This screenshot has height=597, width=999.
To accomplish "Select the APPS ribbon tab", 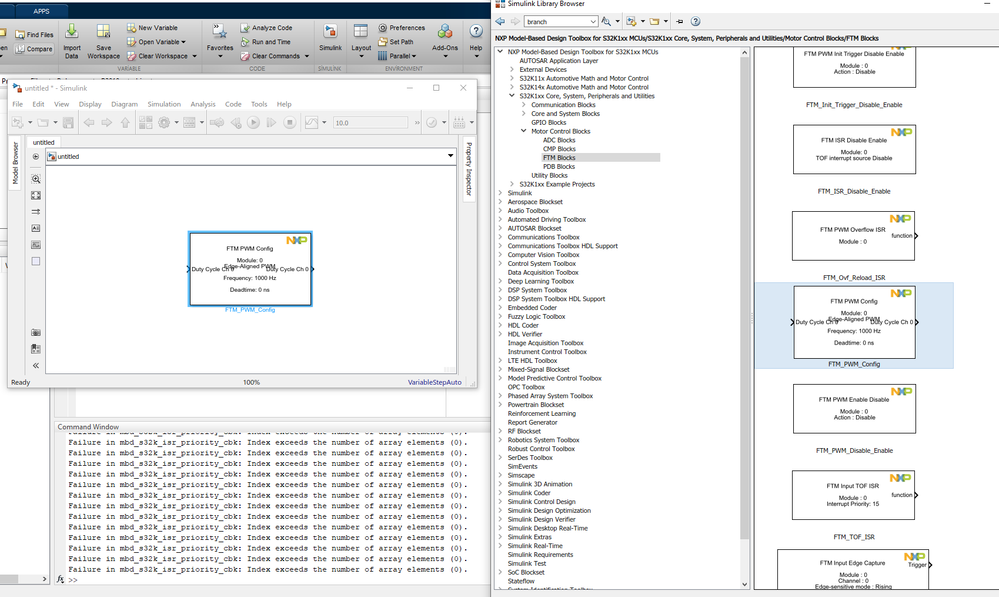I will click(41, 11).
